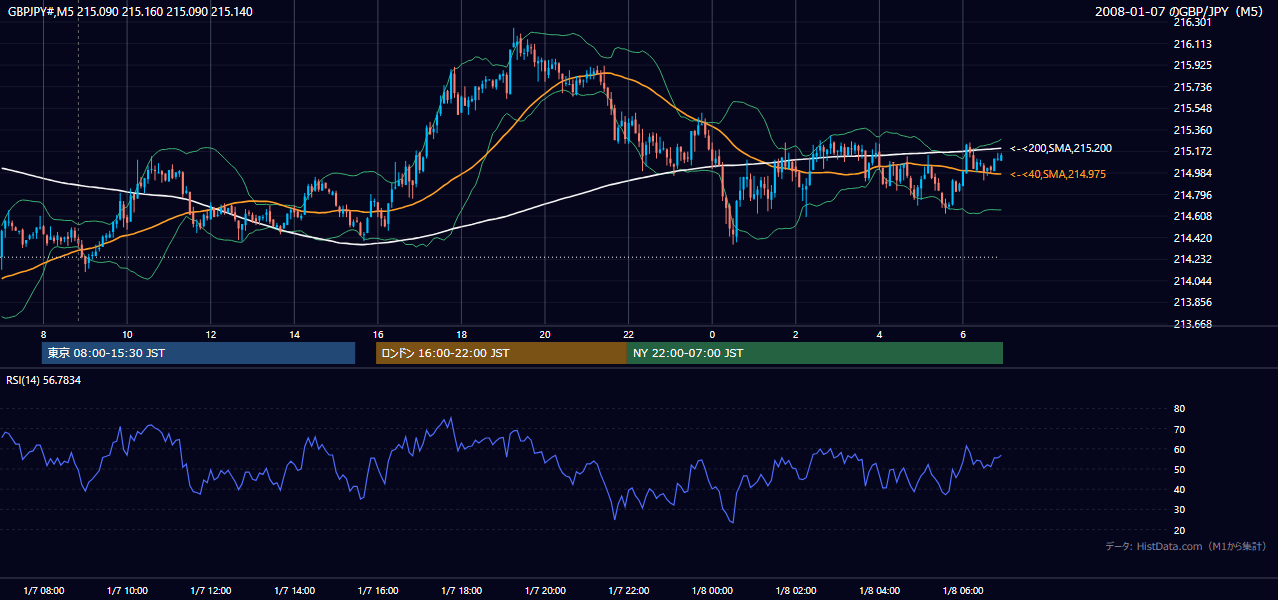This screenshot has width=1278, height=600.
Task: Click price axis value 216.301
Action: coord(1192,22)
